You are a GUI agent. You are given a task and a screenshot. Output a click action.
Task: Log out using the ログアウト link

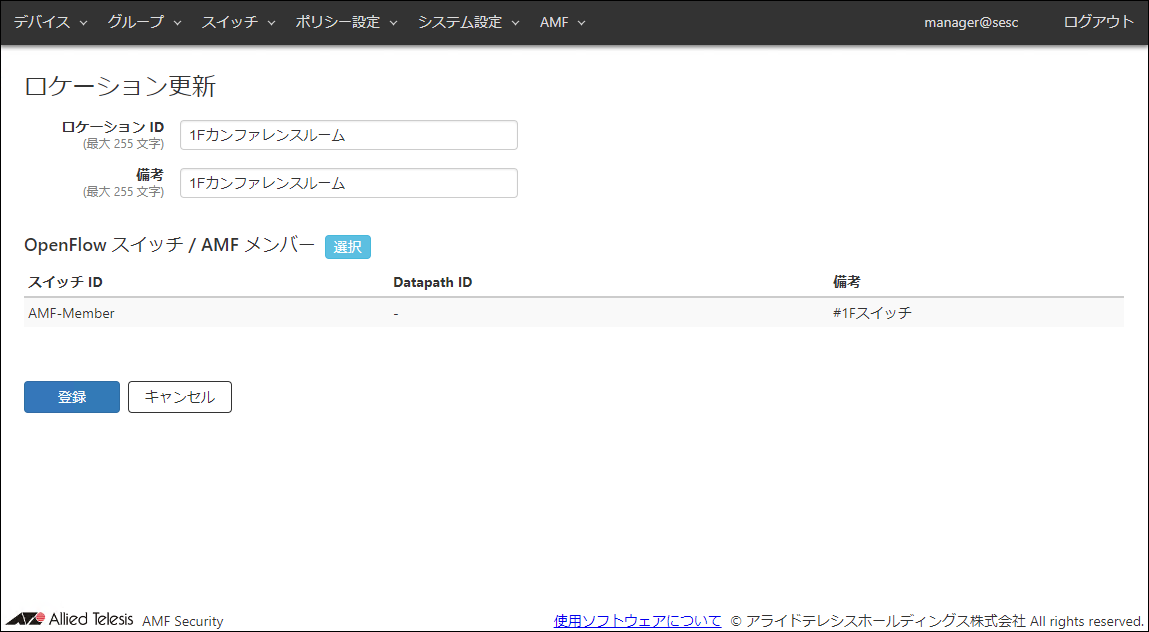1098,22
